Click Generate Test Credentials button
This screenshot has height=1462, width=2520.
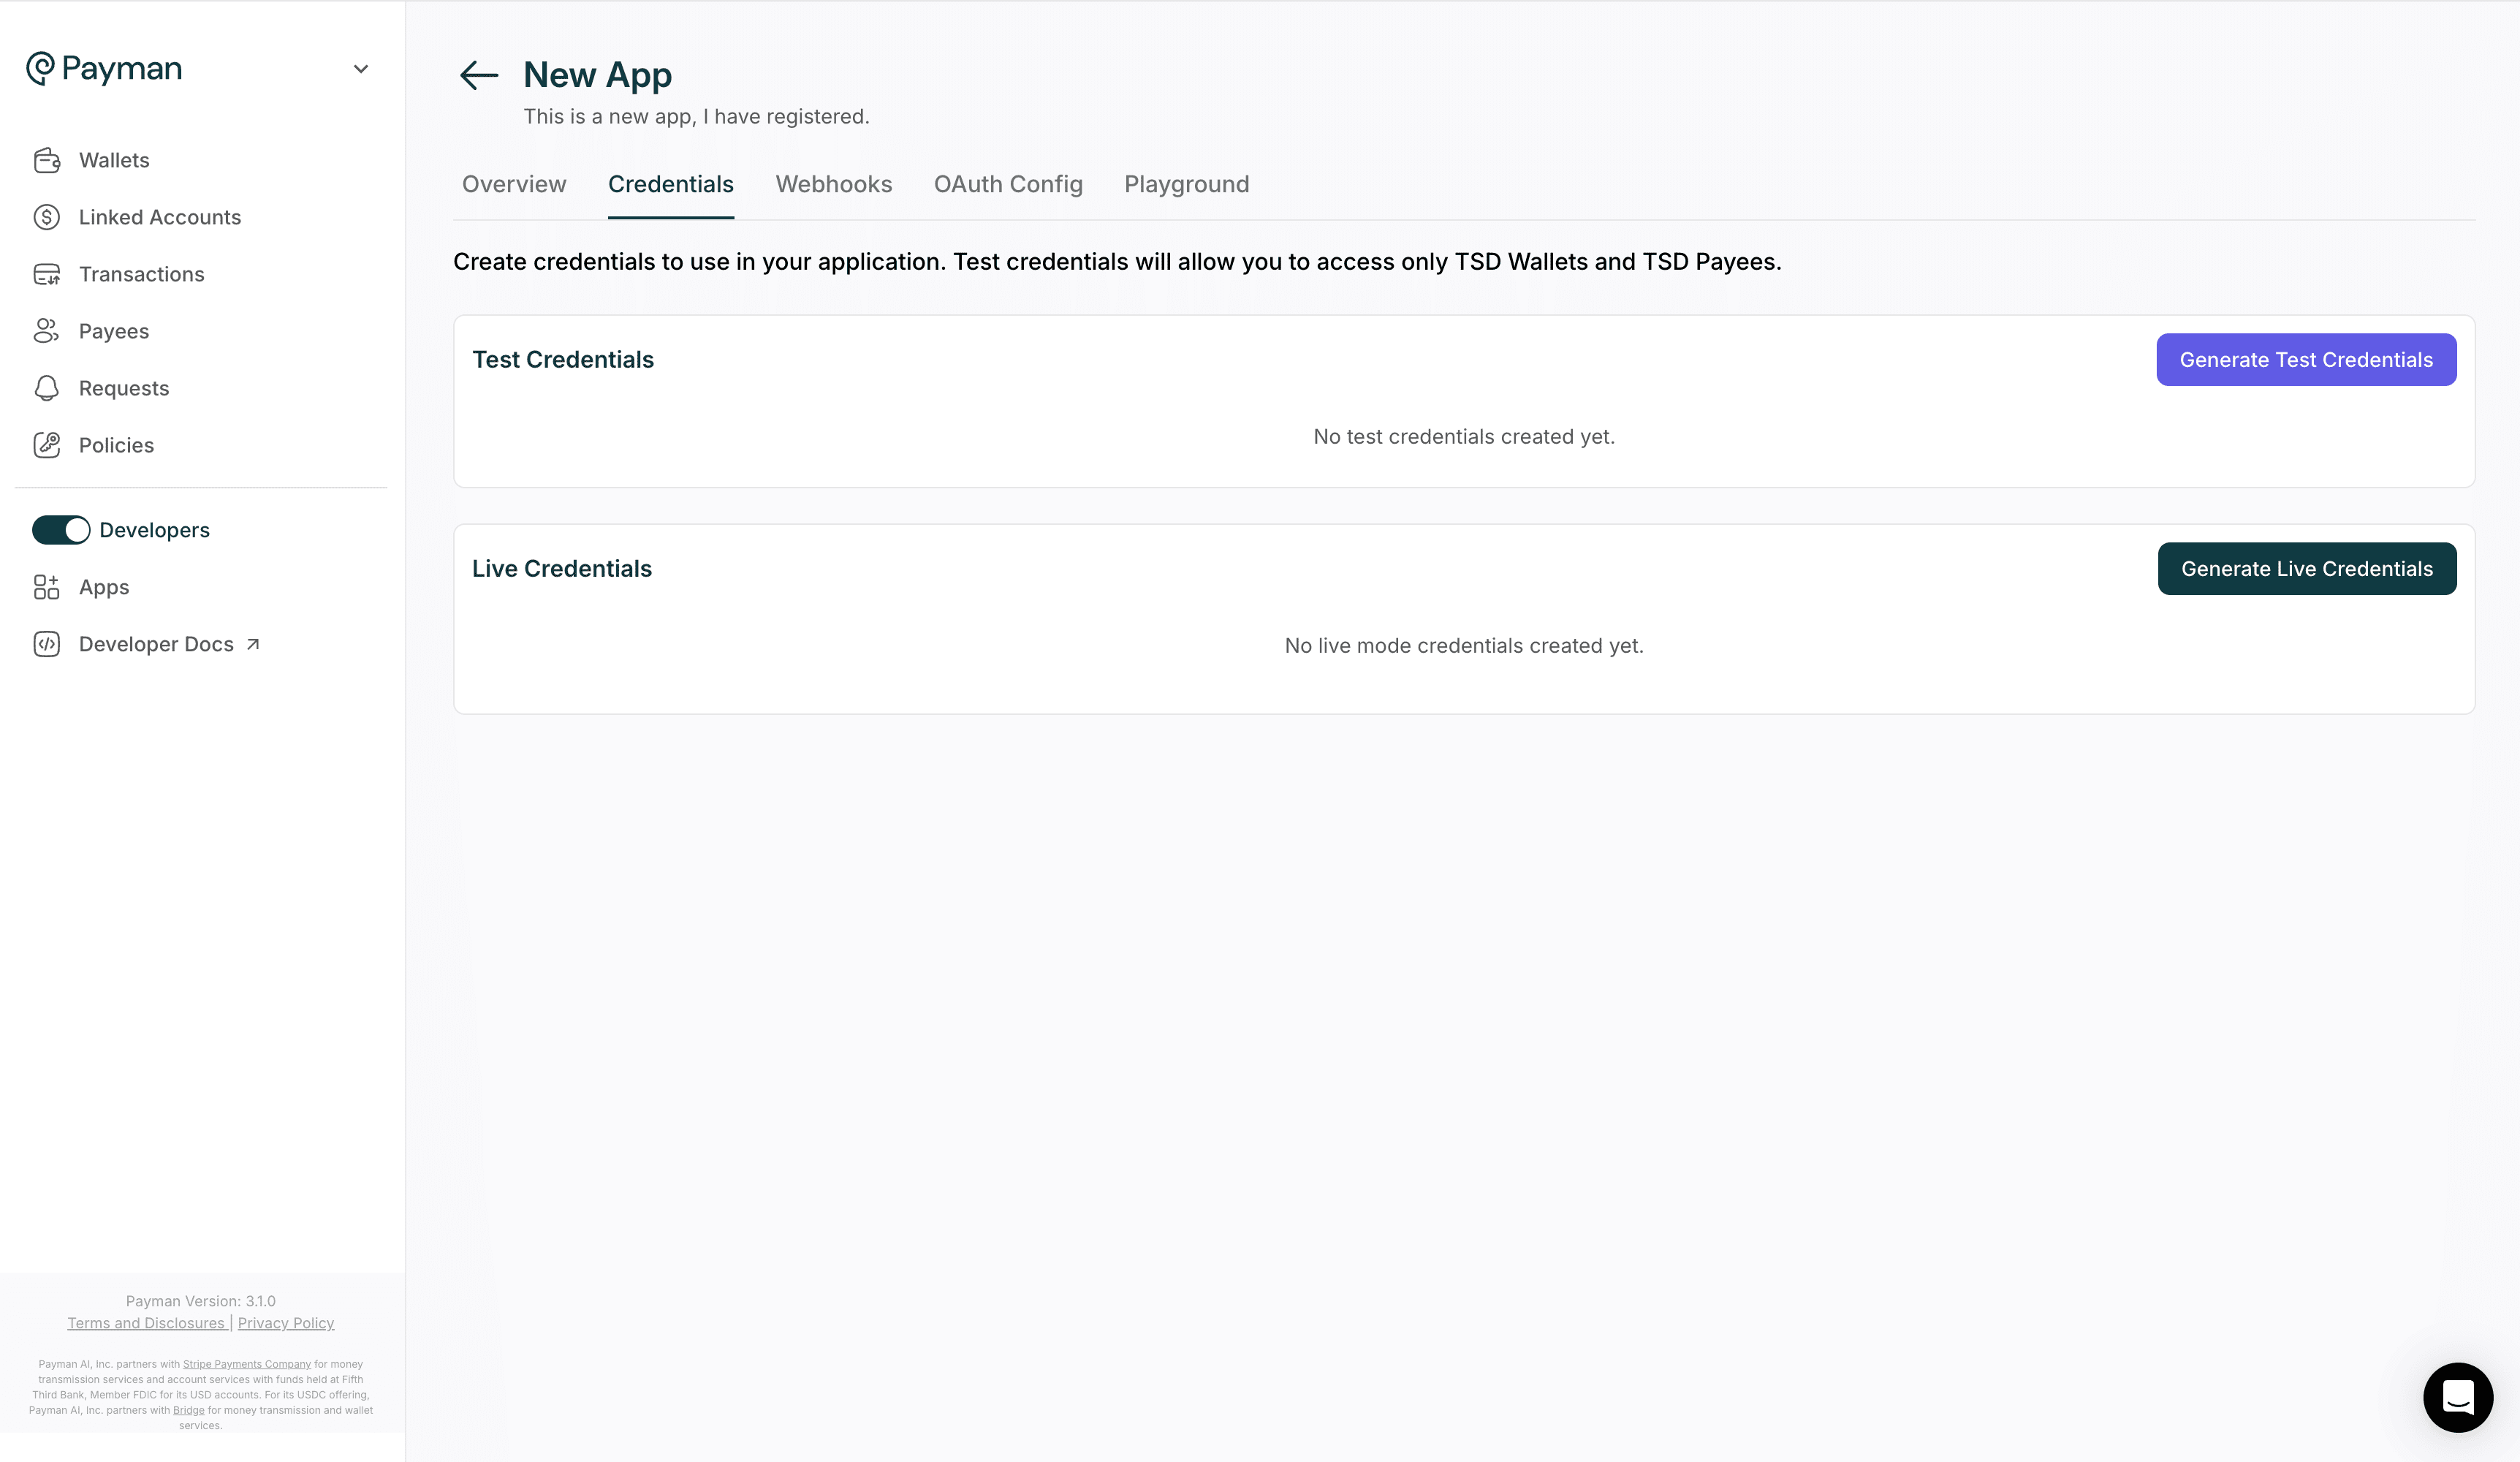tap(2306, 359)
